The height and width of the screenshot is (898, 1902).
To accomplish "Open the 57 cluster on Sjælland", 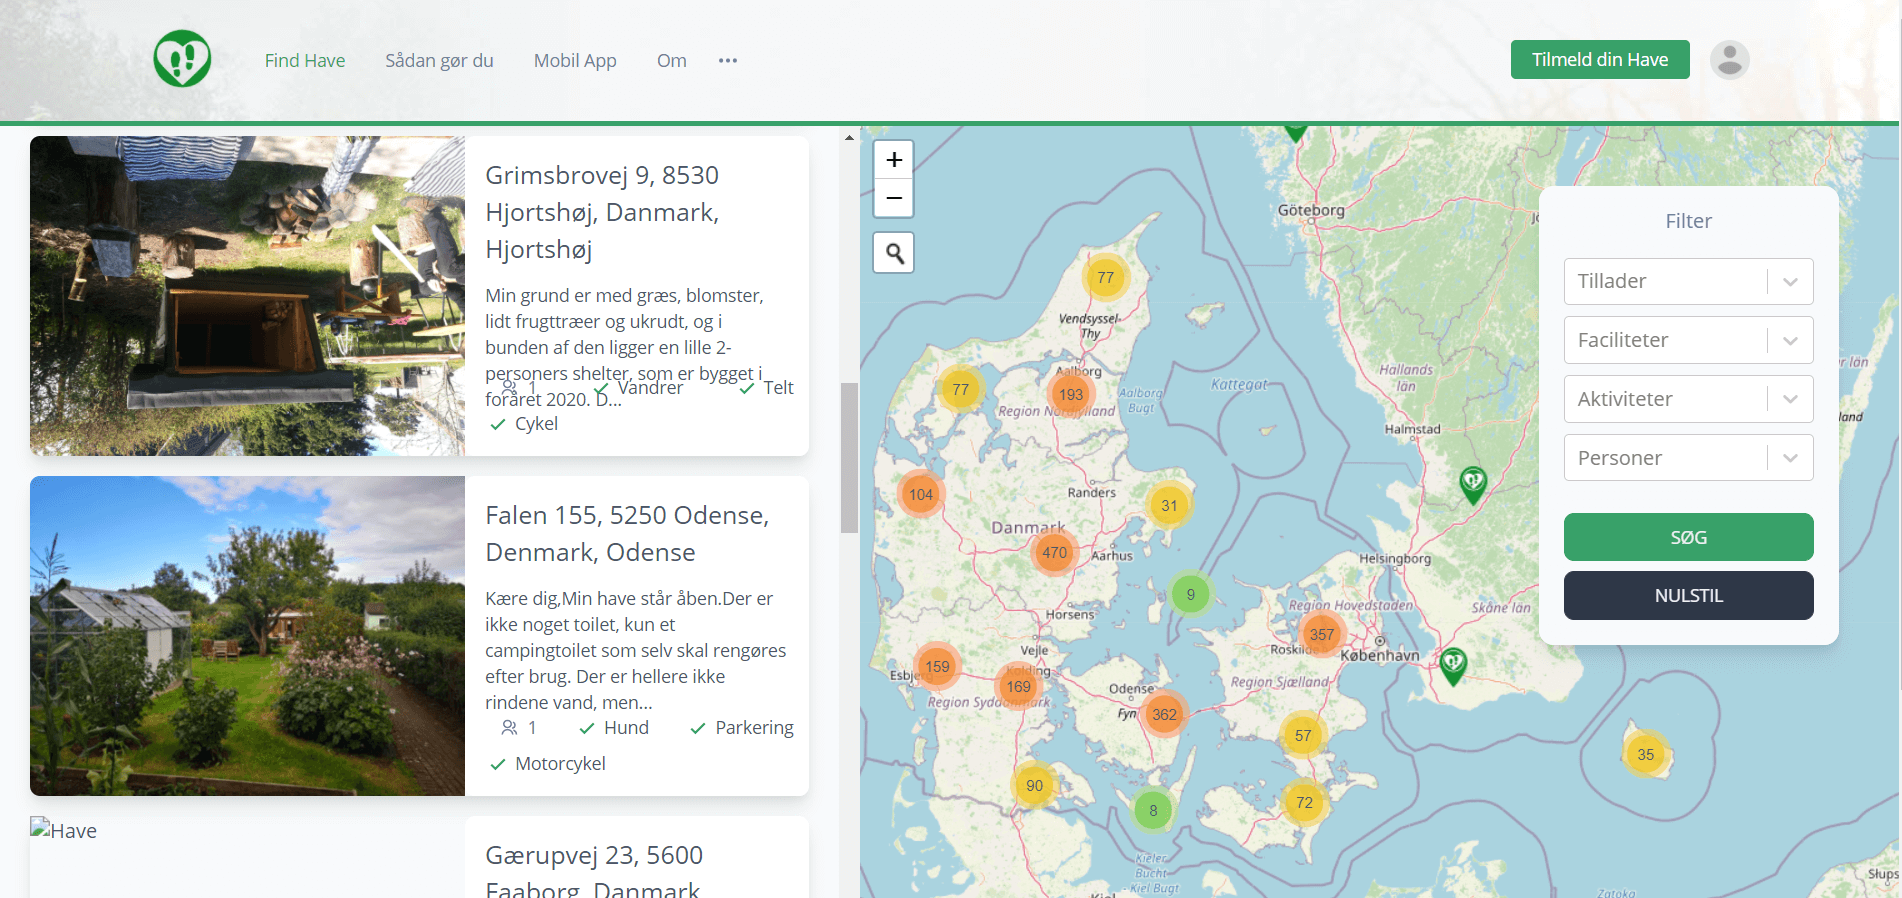I will [x=1303, y=735].
